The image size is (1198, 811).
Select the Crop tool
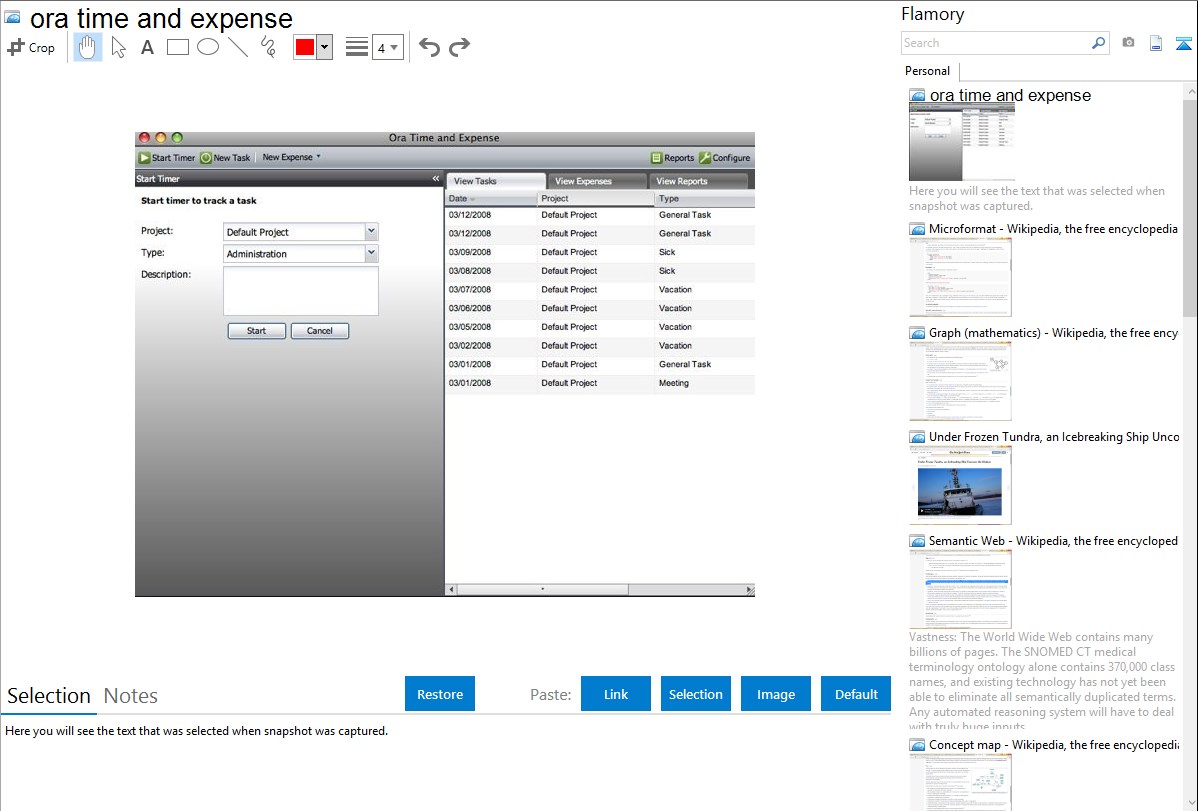point(31,47)
